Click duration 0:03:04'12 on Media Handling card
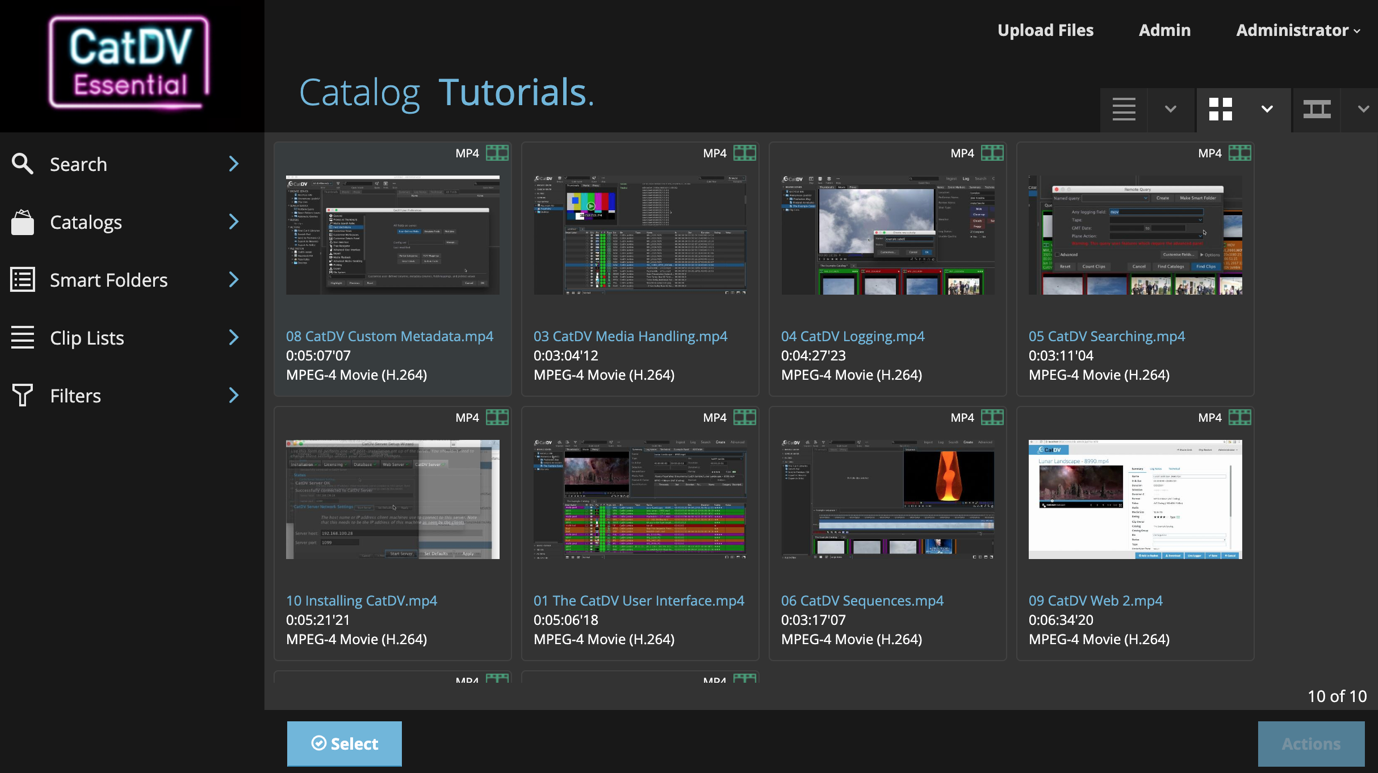 click(x=566, y=356)
